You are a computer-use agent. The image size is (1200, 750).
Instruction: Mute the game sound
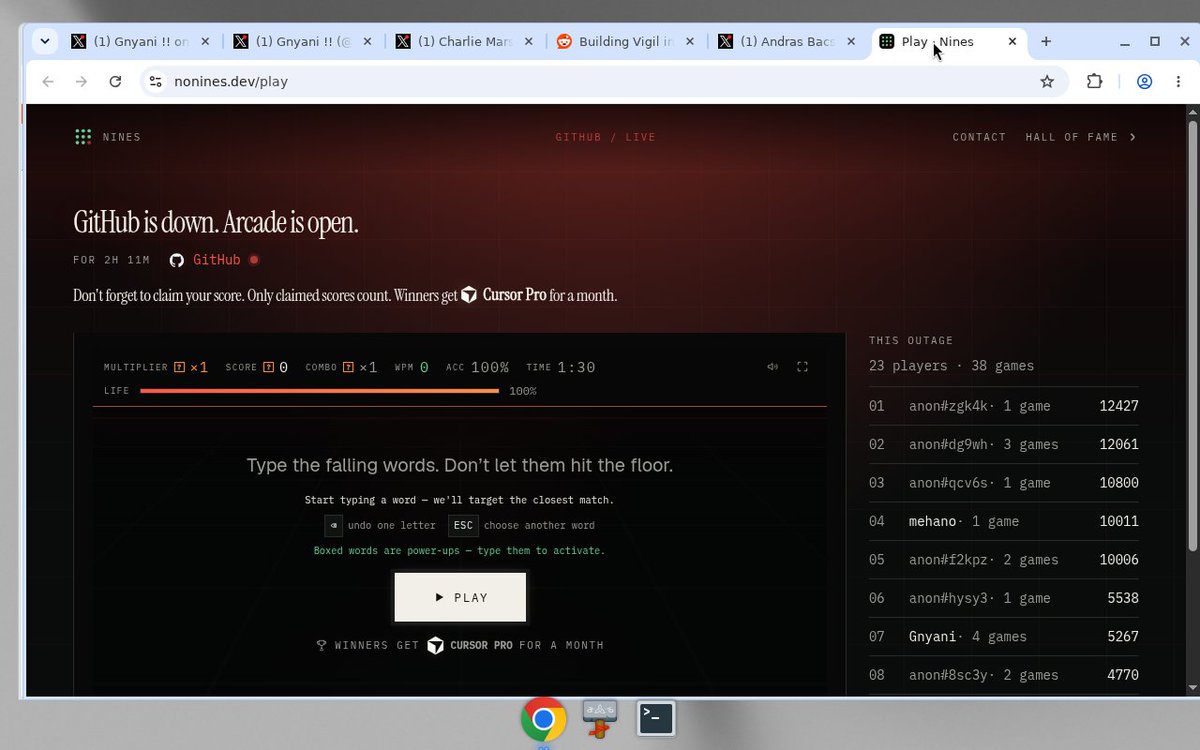[x=772, y=367]
